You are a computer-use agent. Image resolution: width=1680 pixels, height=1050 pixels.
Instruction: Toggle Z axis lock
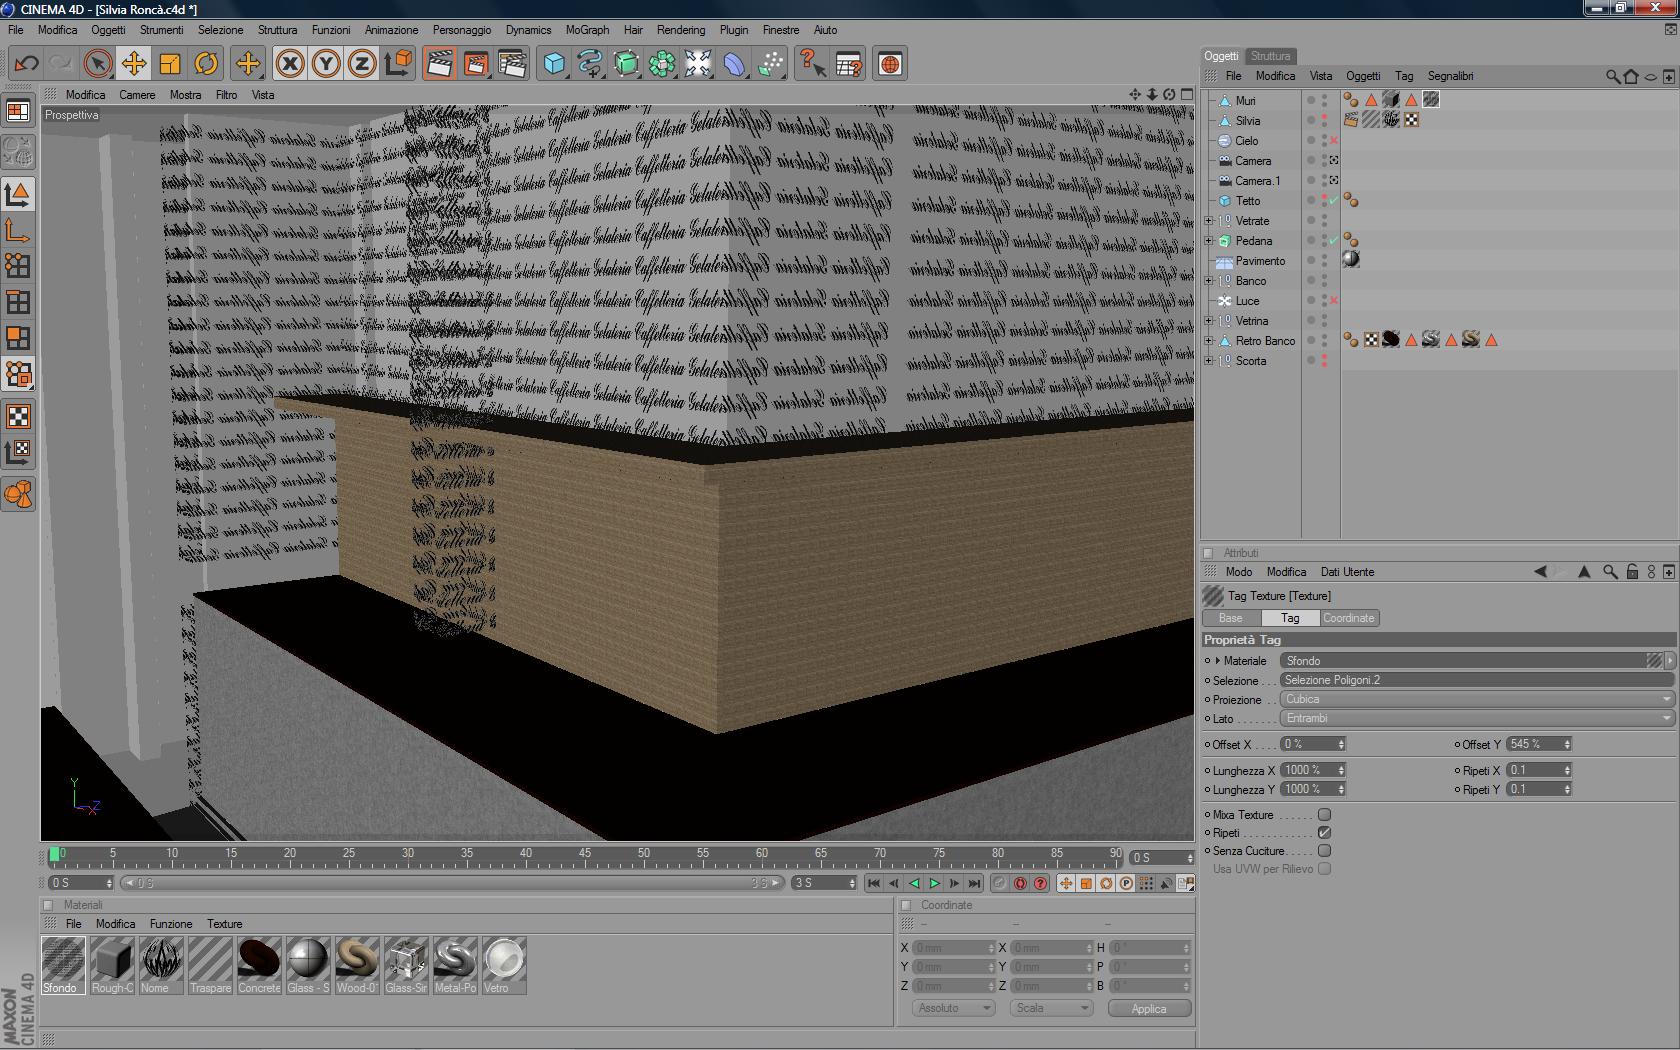coord(361,64)
